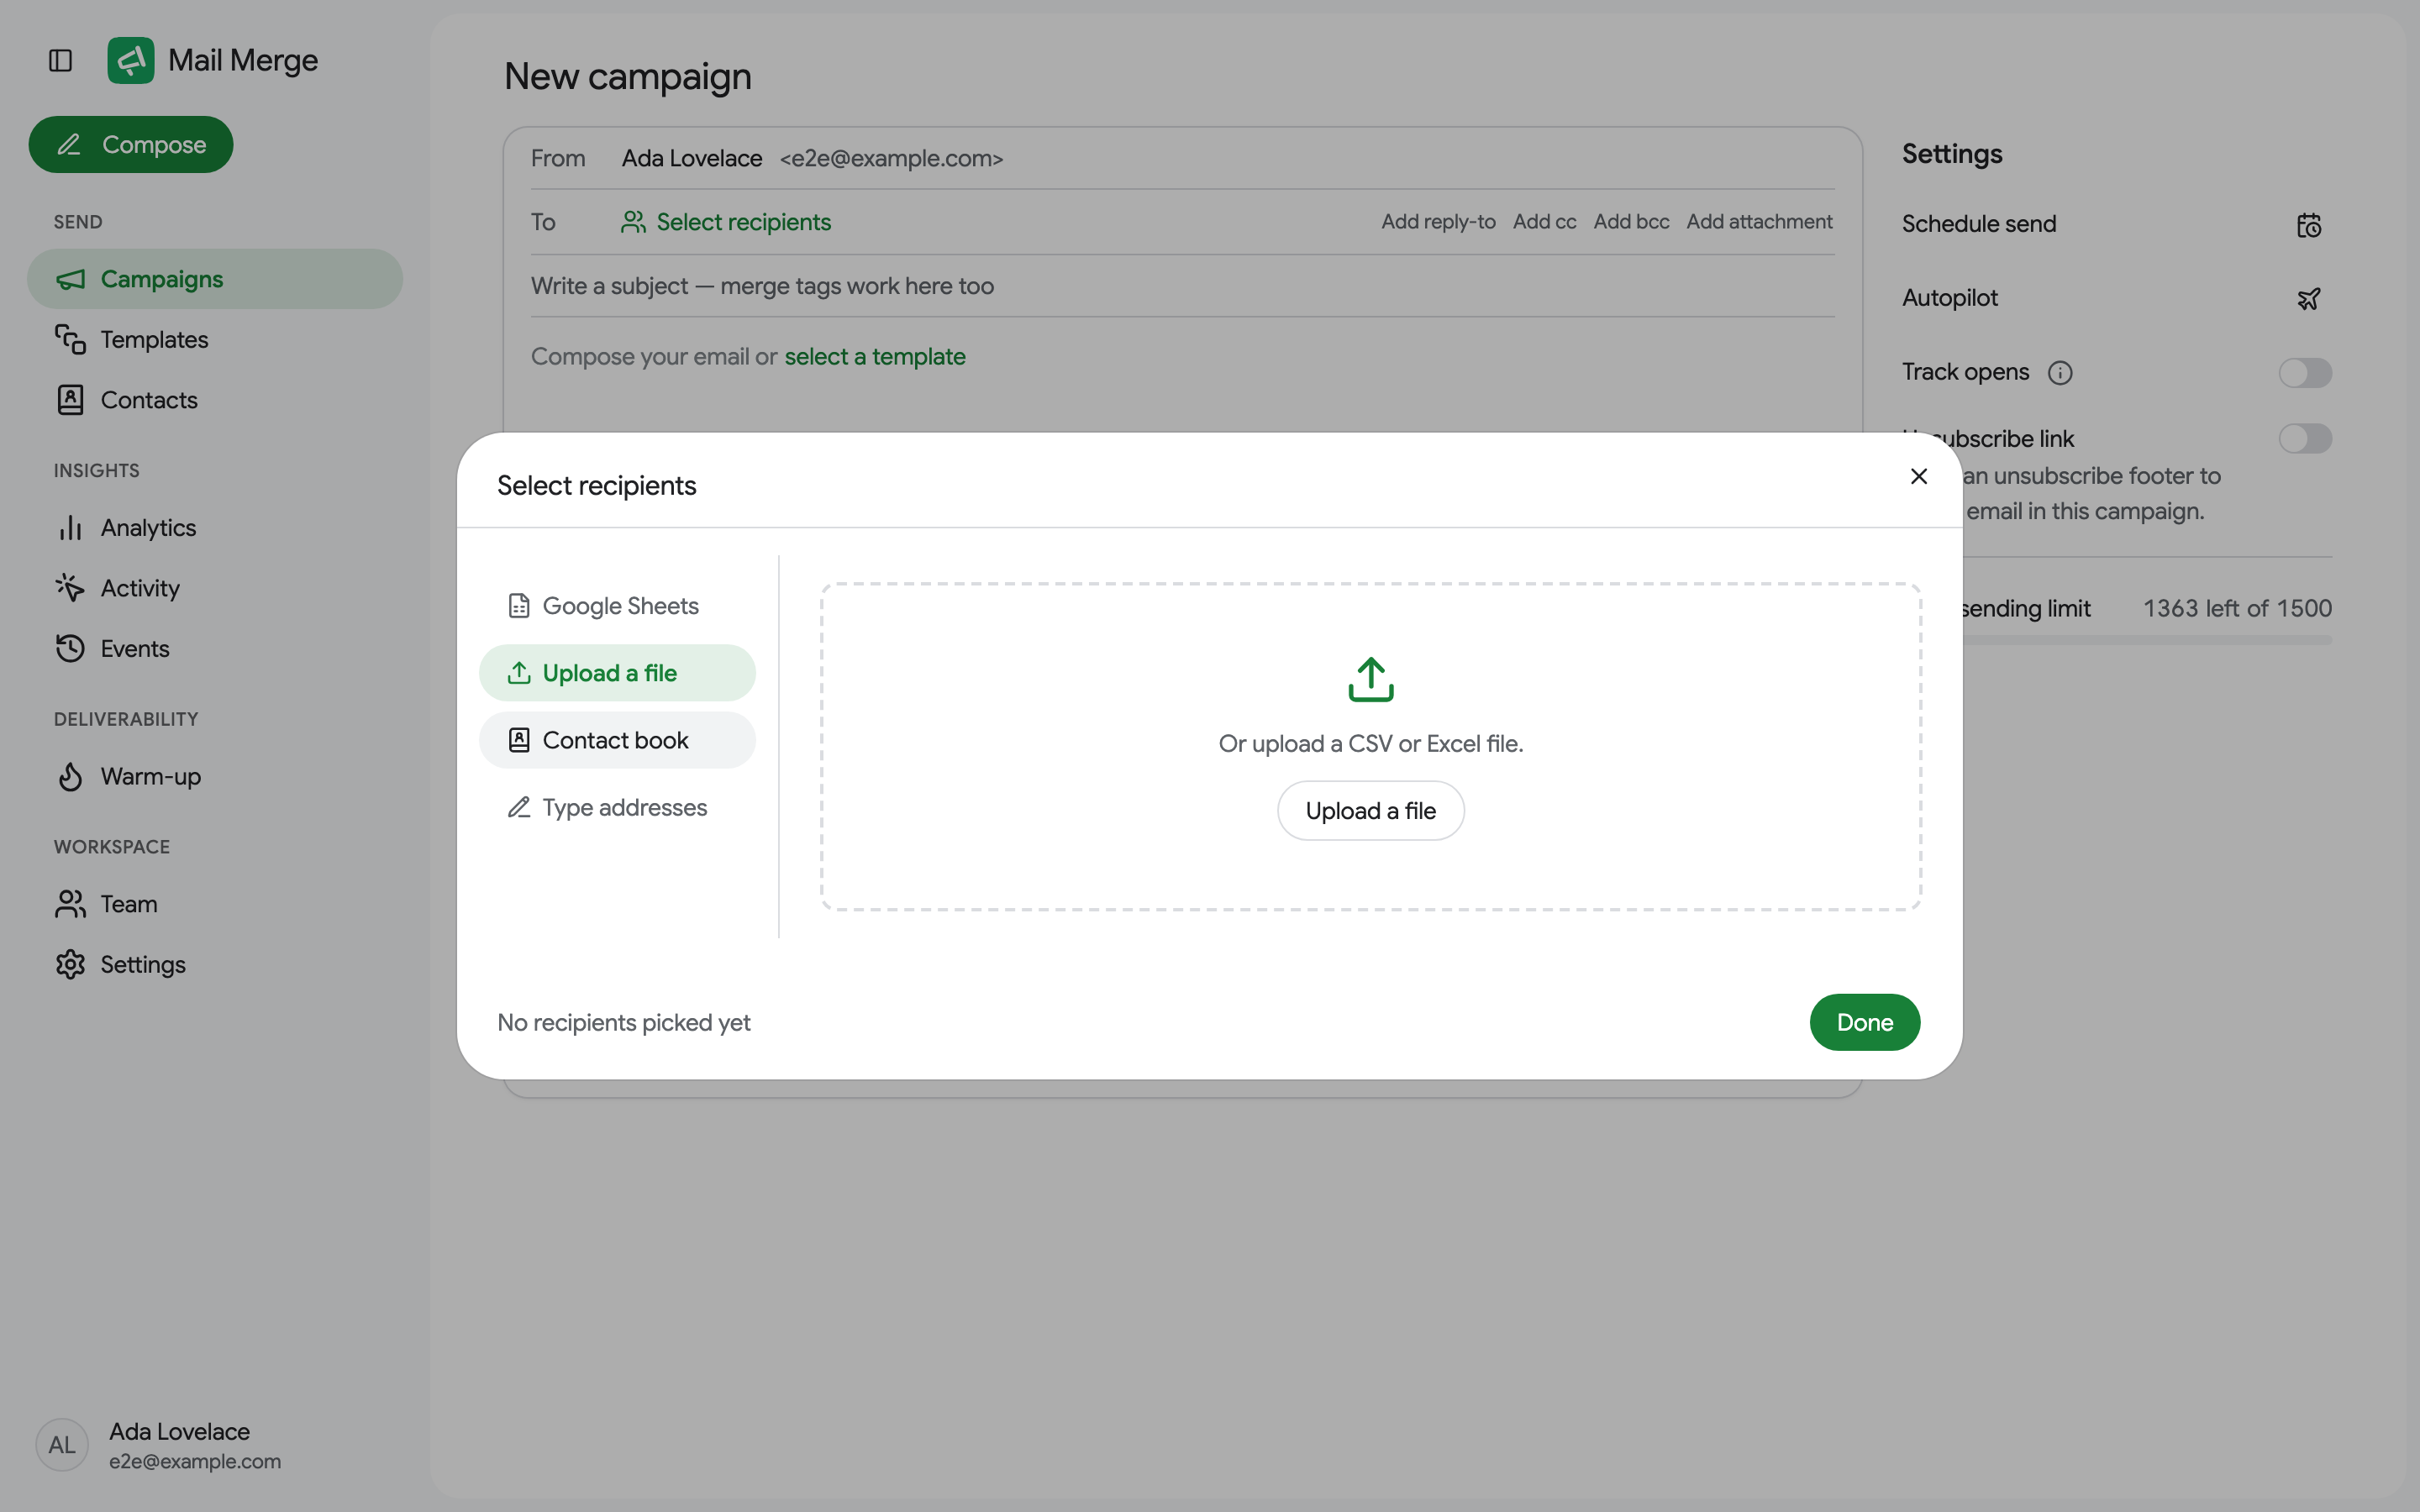Click the Mail Merge megaphone logo
Screen dimensions: 2420x1512
coord(131,61)
